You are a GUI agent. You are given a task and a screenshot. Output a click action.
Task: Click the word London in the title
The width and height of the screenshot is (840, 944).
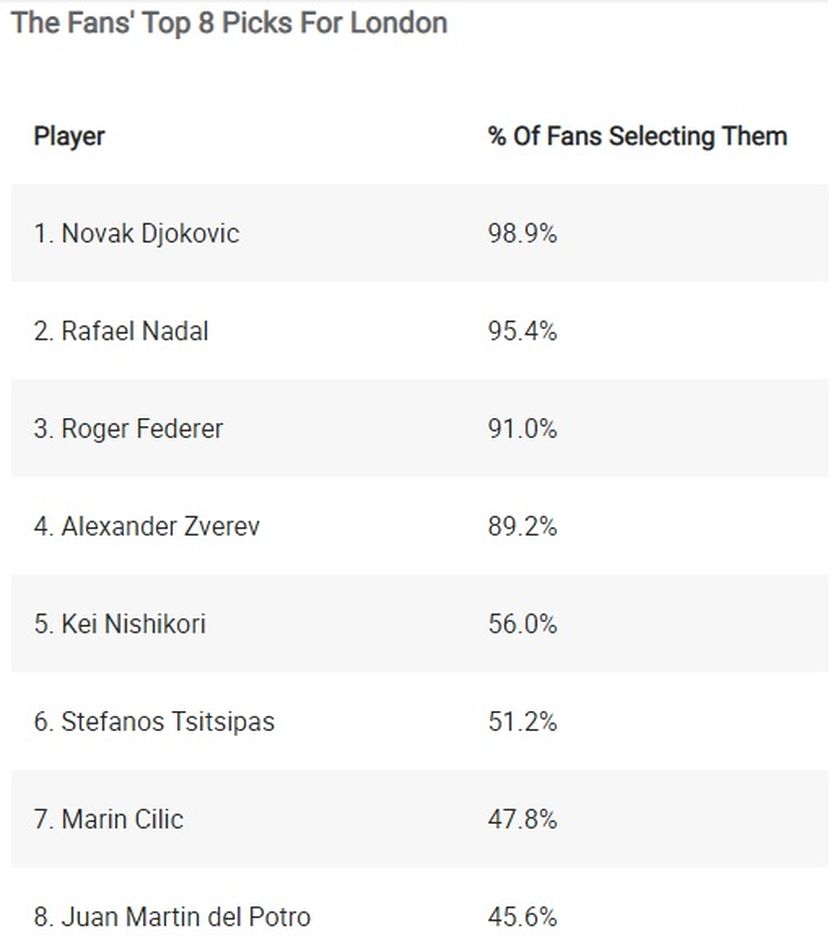pos(399,23)
